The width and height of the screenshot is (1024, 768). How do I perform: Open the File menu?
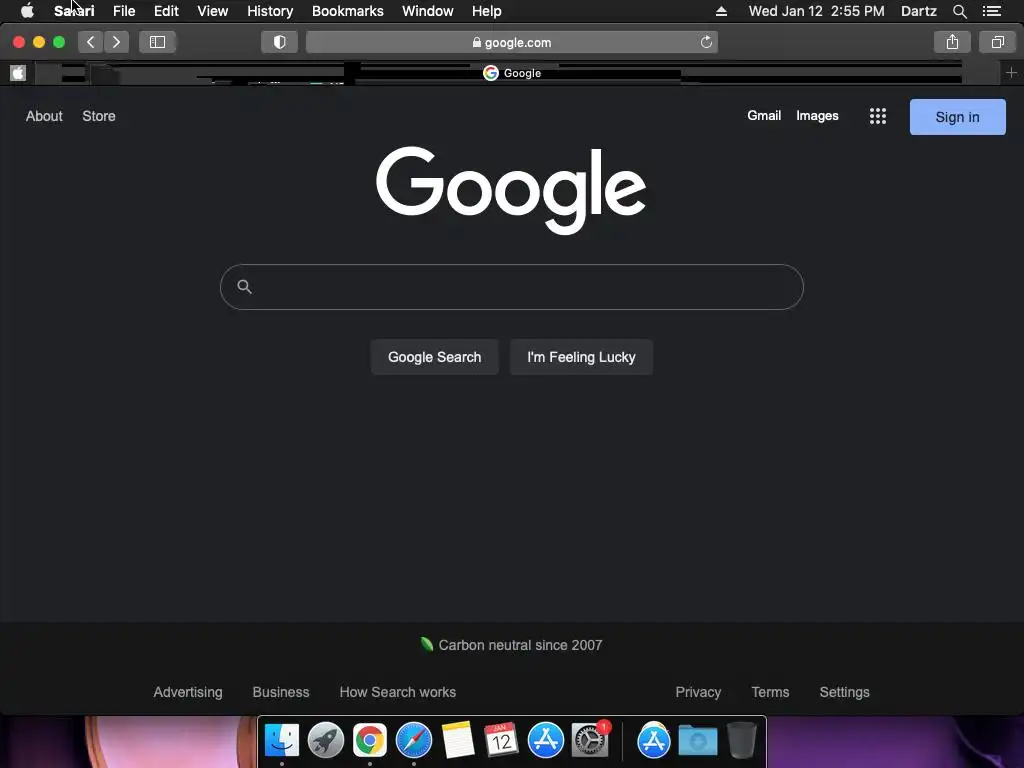pyautogui.click(x=124, y=11)
